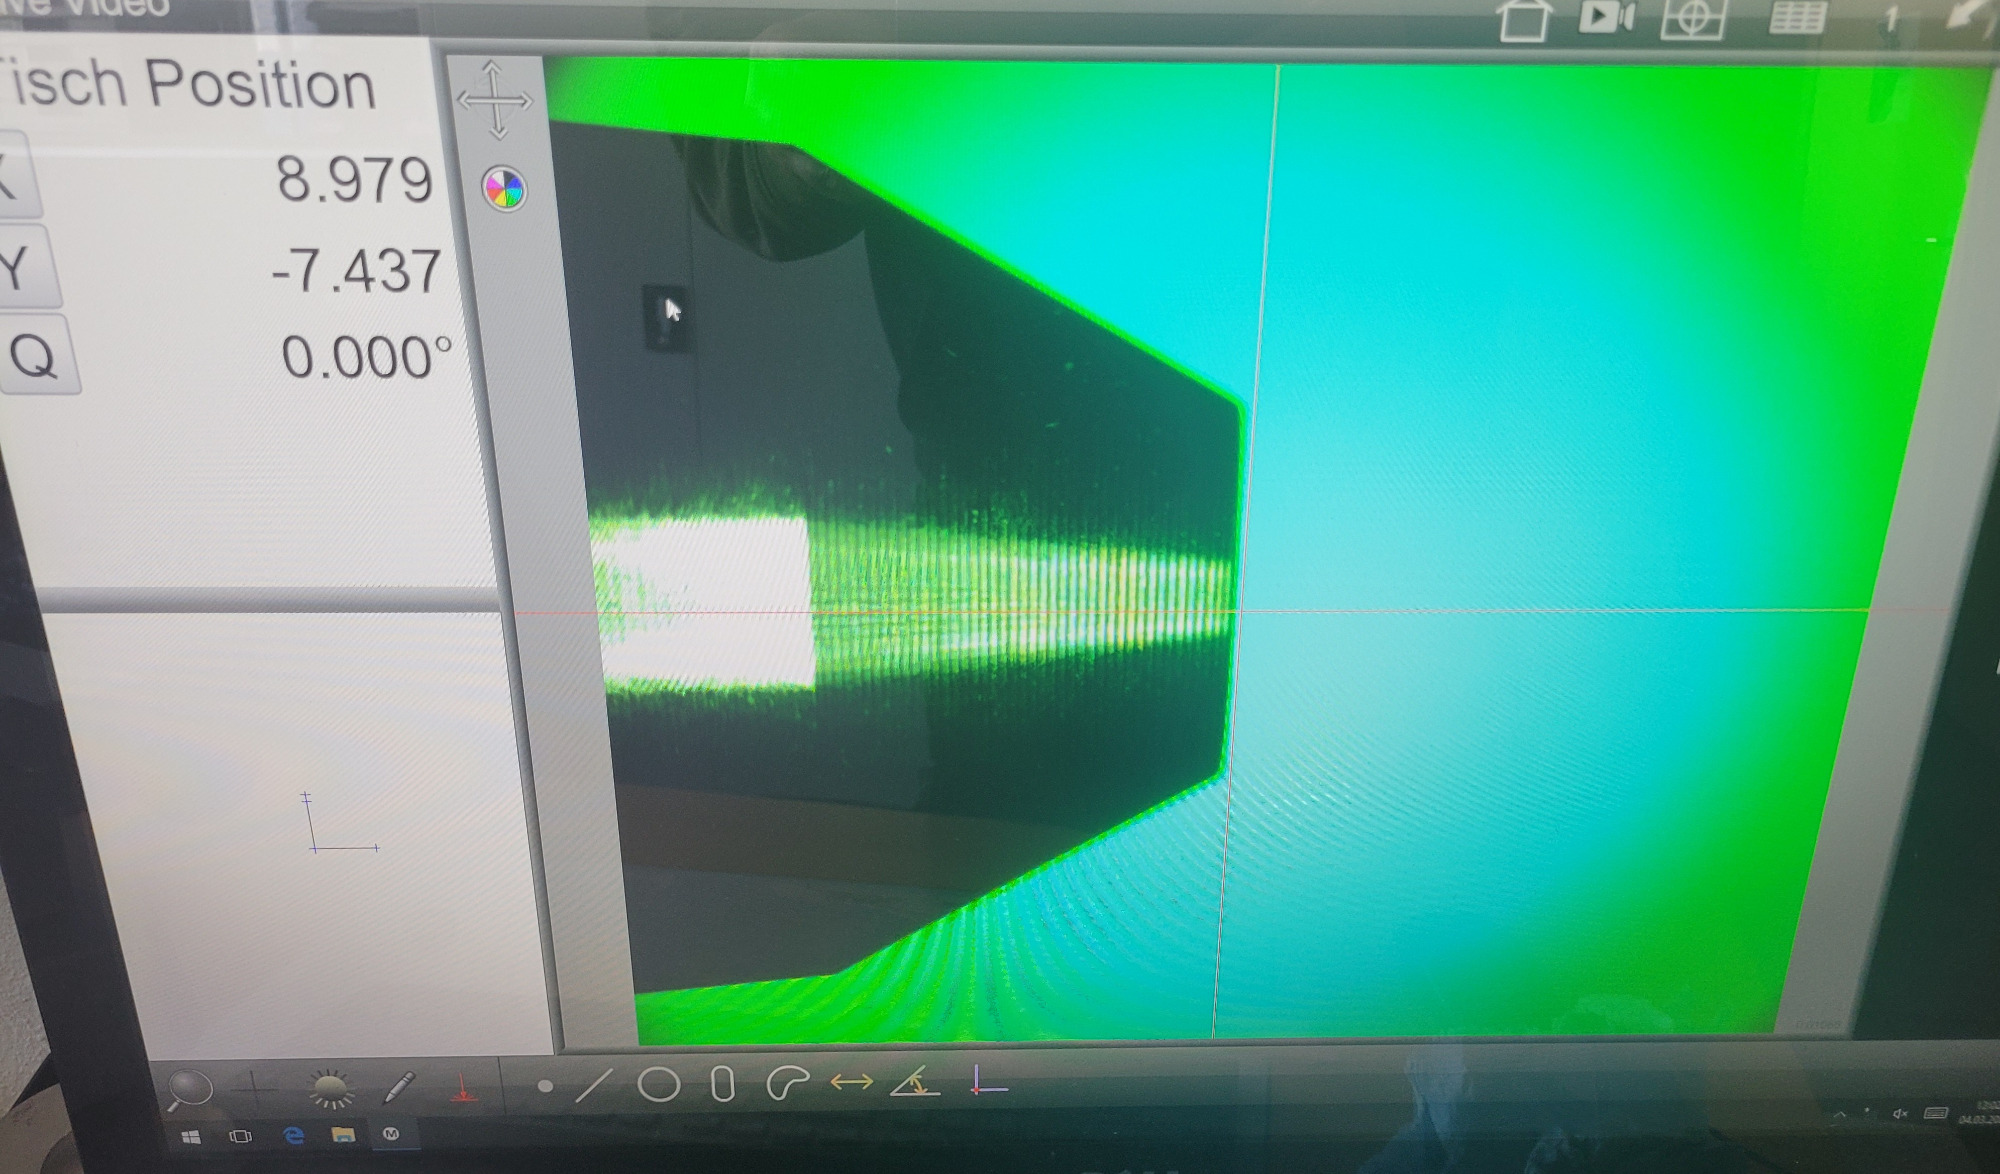The width and height of the screenshot is (2000, 1174).
Task: Choose the circle measurement tool
Action: (658, 1085)
